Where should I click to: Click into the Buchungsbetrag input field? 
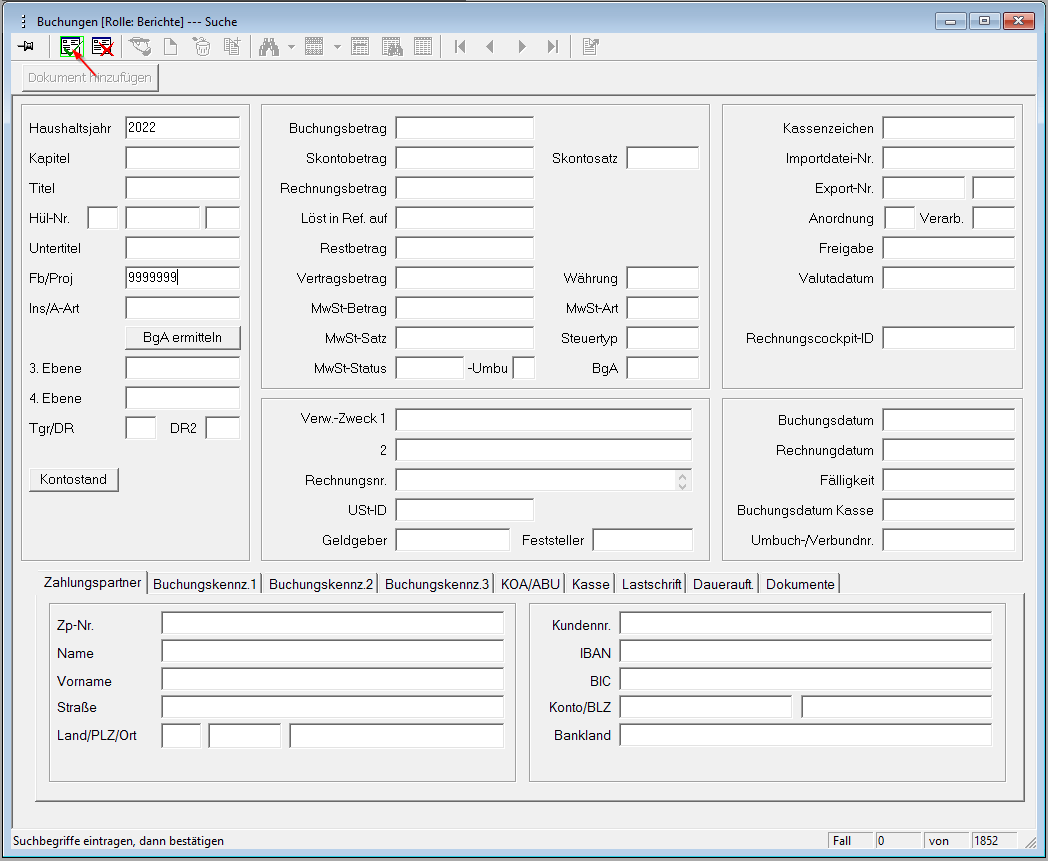[x=464, y=128]
